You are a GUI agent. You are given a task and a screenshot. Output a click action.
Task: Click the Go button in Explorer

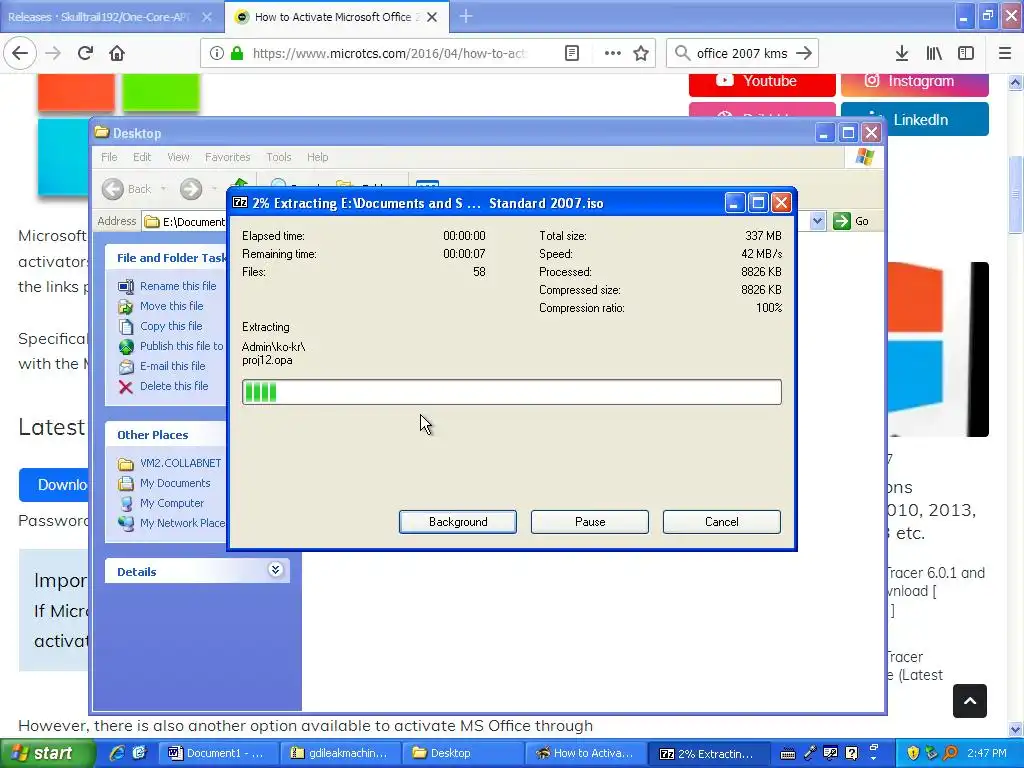851,221
